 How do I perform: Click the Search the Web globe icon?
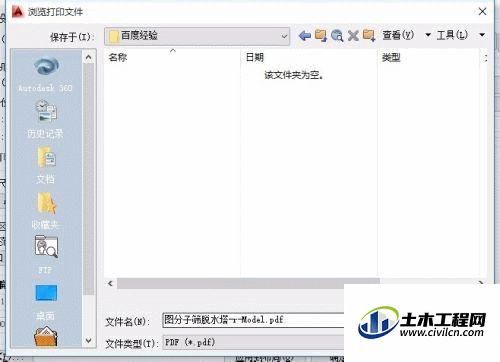337,35
